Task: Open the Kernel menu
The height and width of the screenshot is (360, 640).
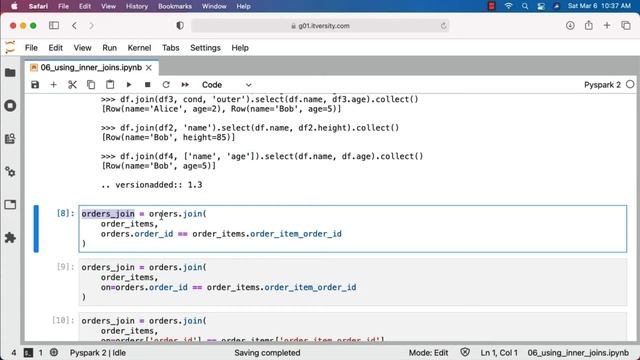Action: (139, 48)
